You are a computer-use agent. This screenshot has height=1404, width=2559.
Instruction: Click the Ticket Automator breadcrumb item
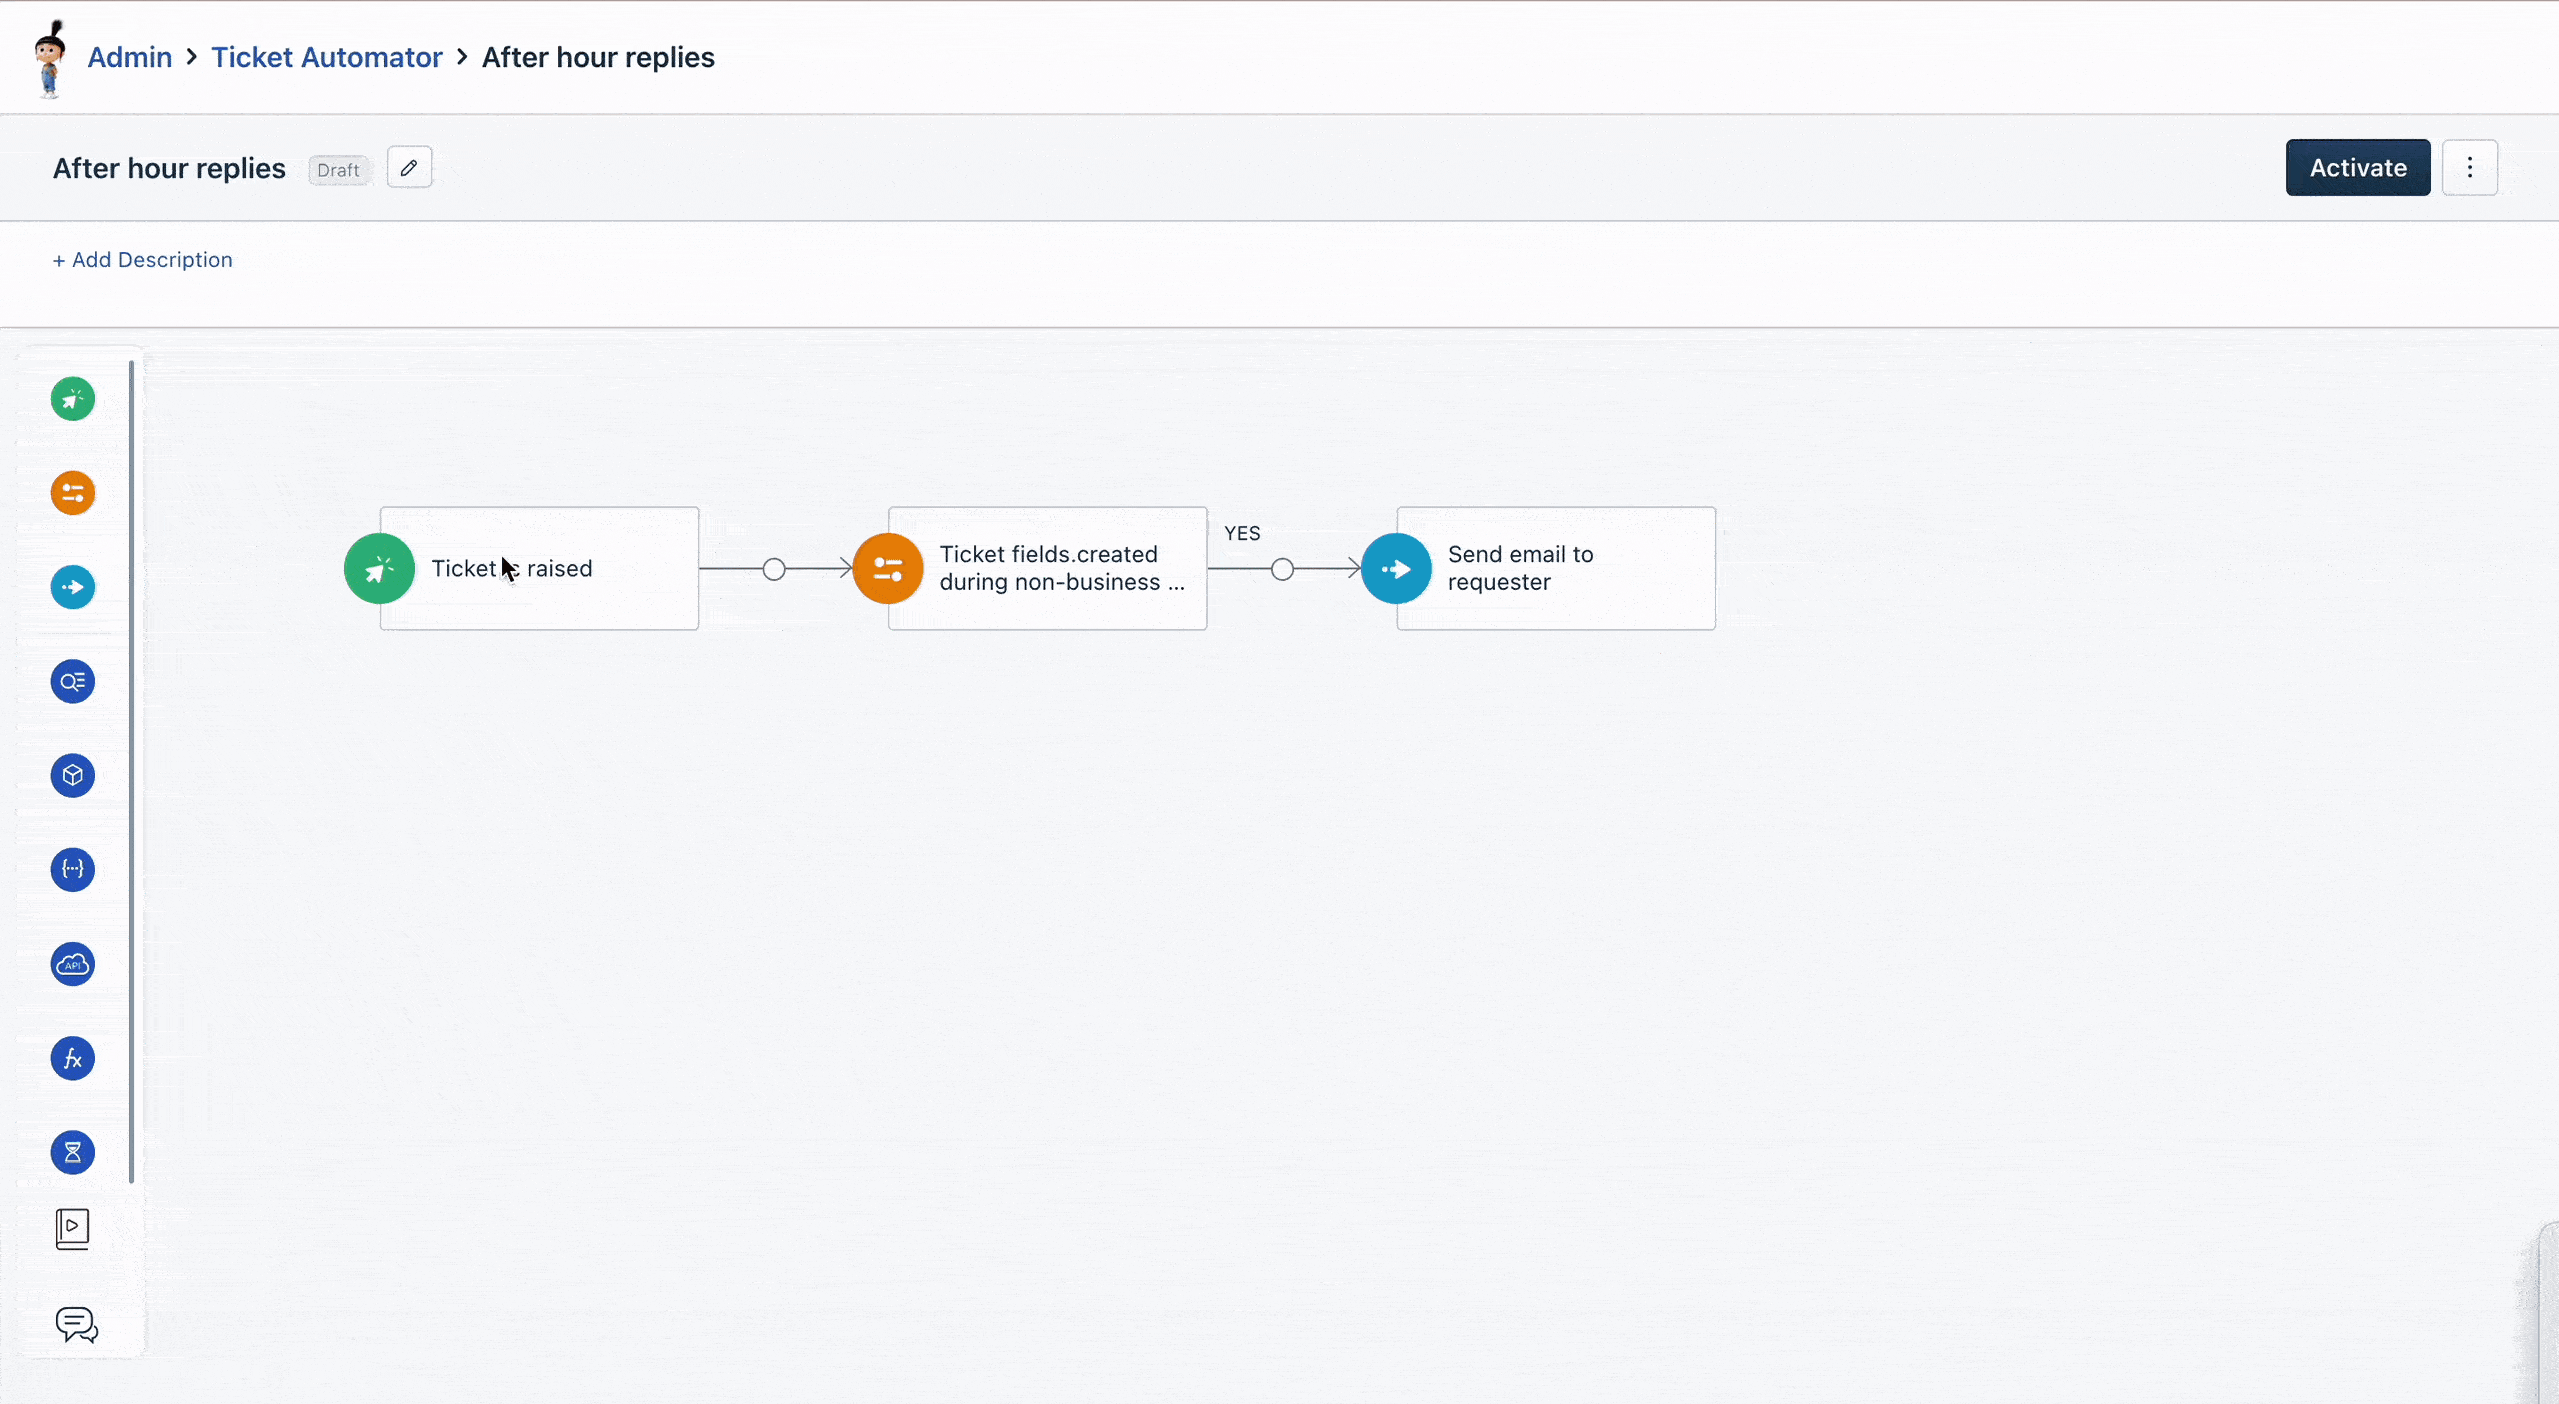[x=327, y=57]
